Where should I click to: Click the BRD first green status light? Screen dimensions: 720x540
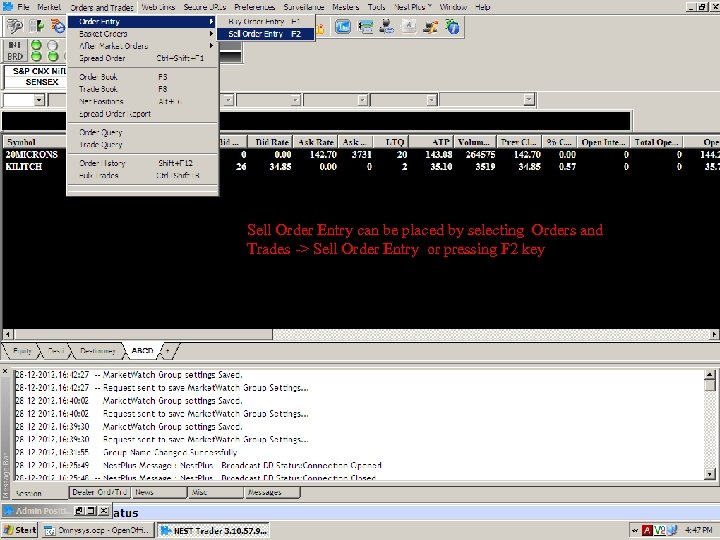pyautogui.click(x=36, y=56)
